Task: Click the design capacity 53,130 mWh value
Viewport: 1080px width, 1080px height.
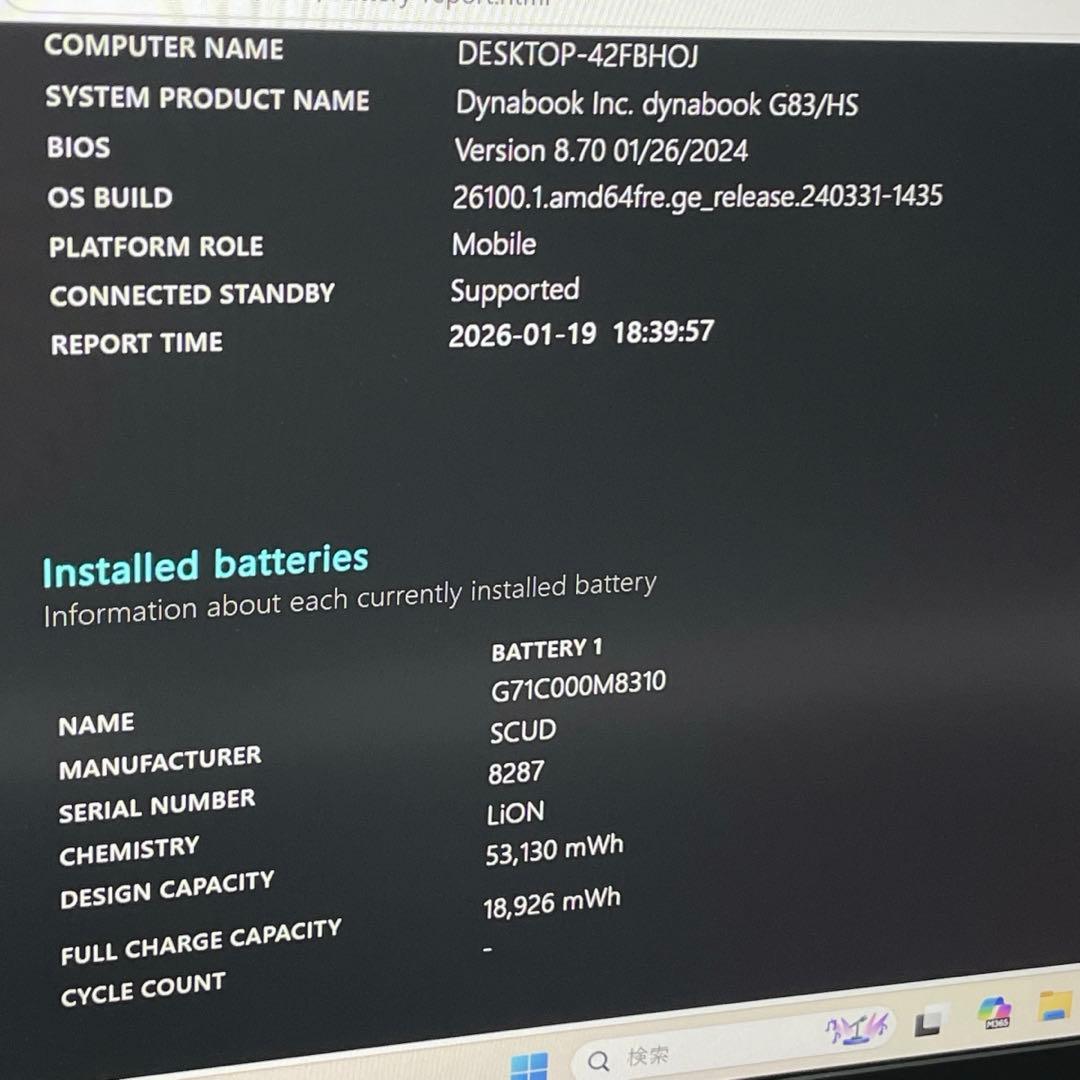Action: click(x=554, y=850)
